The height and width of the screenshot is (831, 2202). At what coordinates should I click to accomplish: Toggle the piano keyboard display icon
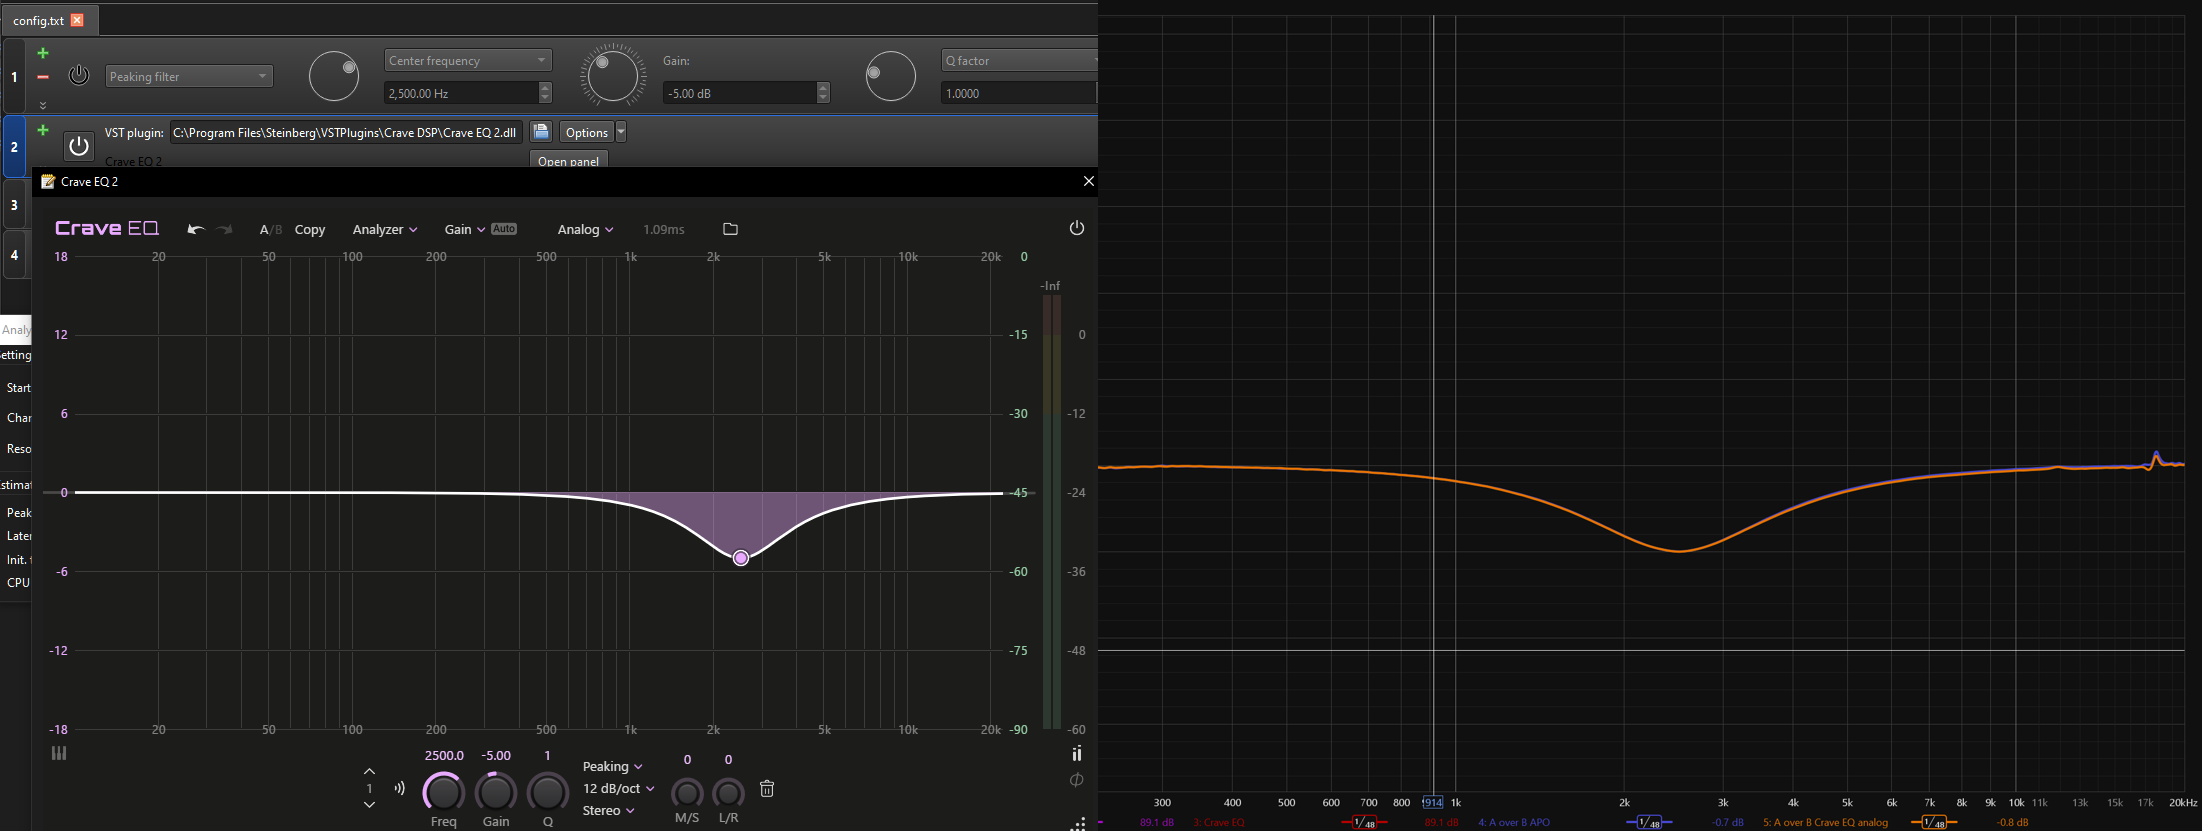coord(59,753)
